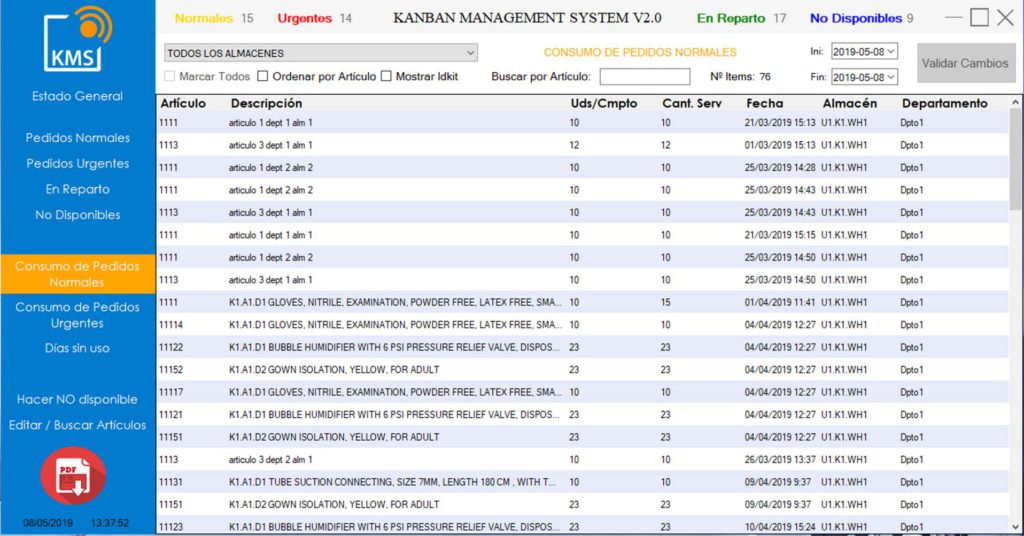Click Hacer NO disponible
Viewport: 1024px width, 536px height.
click(x=77, y=400)
